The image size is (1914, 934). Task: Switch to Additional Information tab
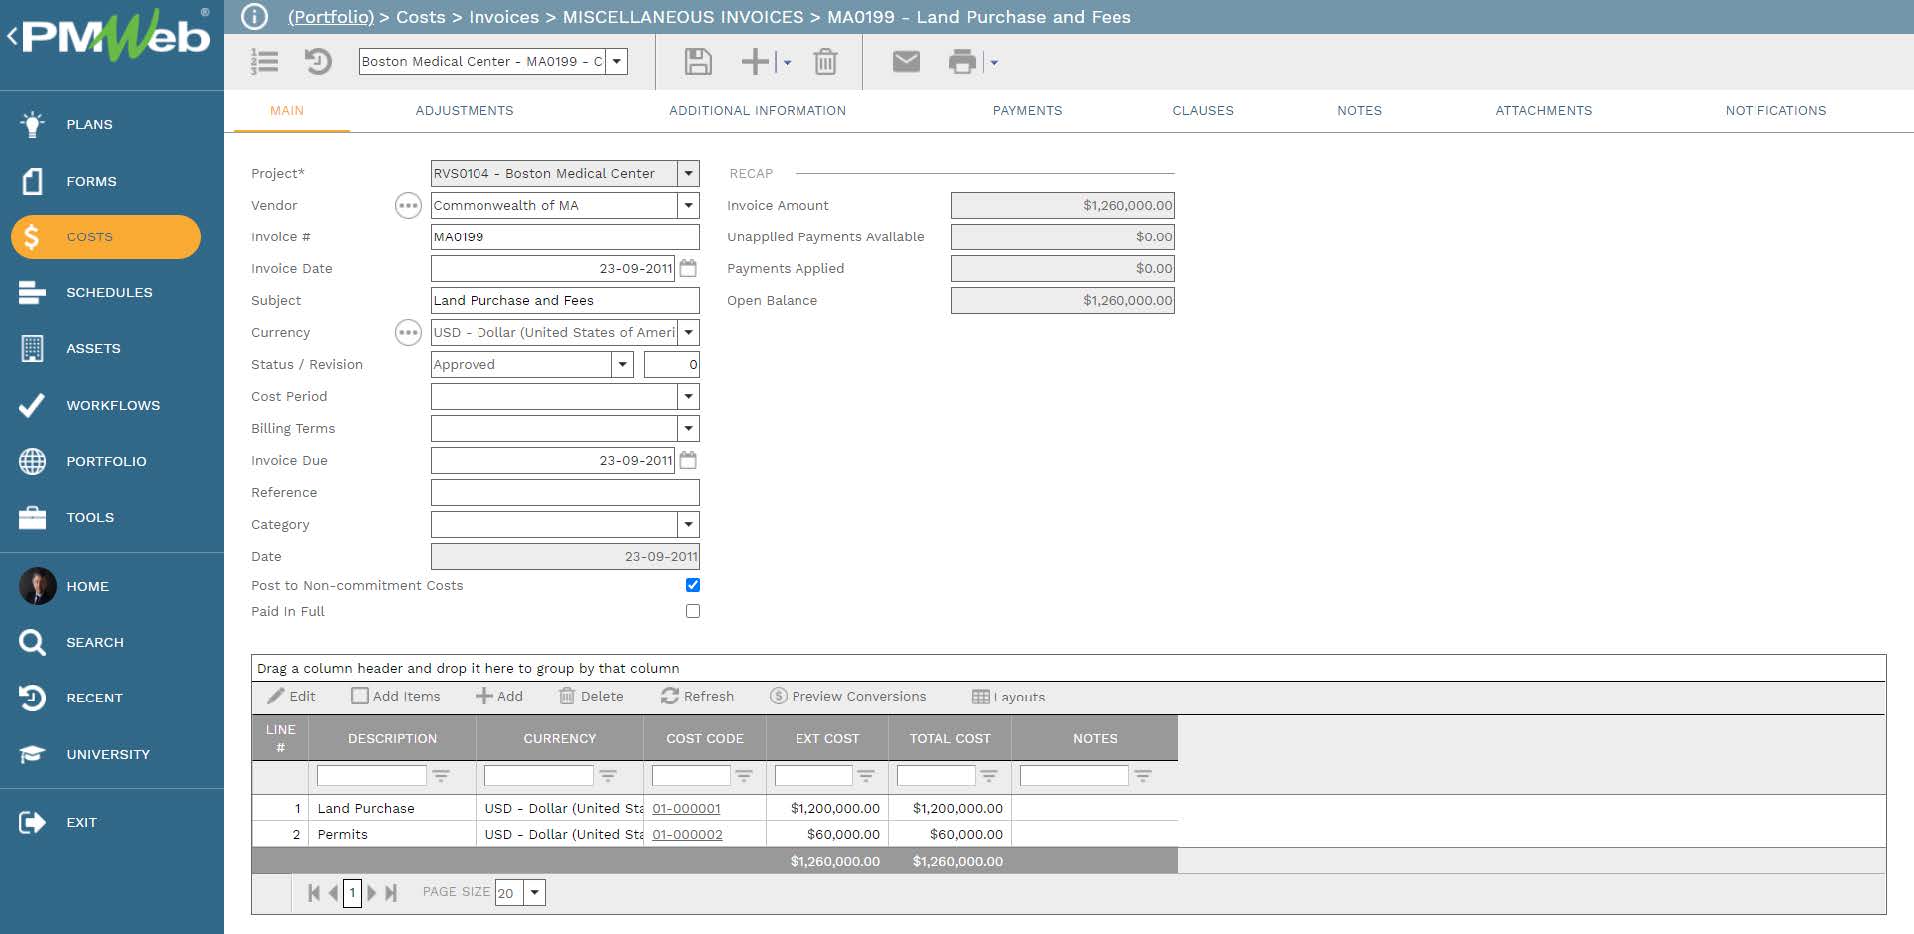pos(757,110)
